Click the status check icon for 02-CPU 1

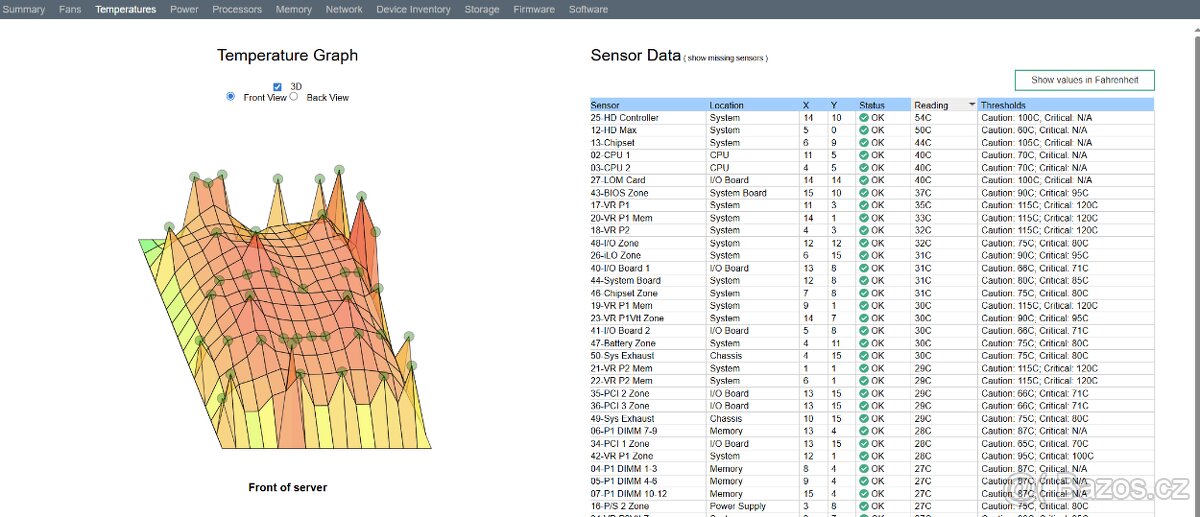[864, 156]
